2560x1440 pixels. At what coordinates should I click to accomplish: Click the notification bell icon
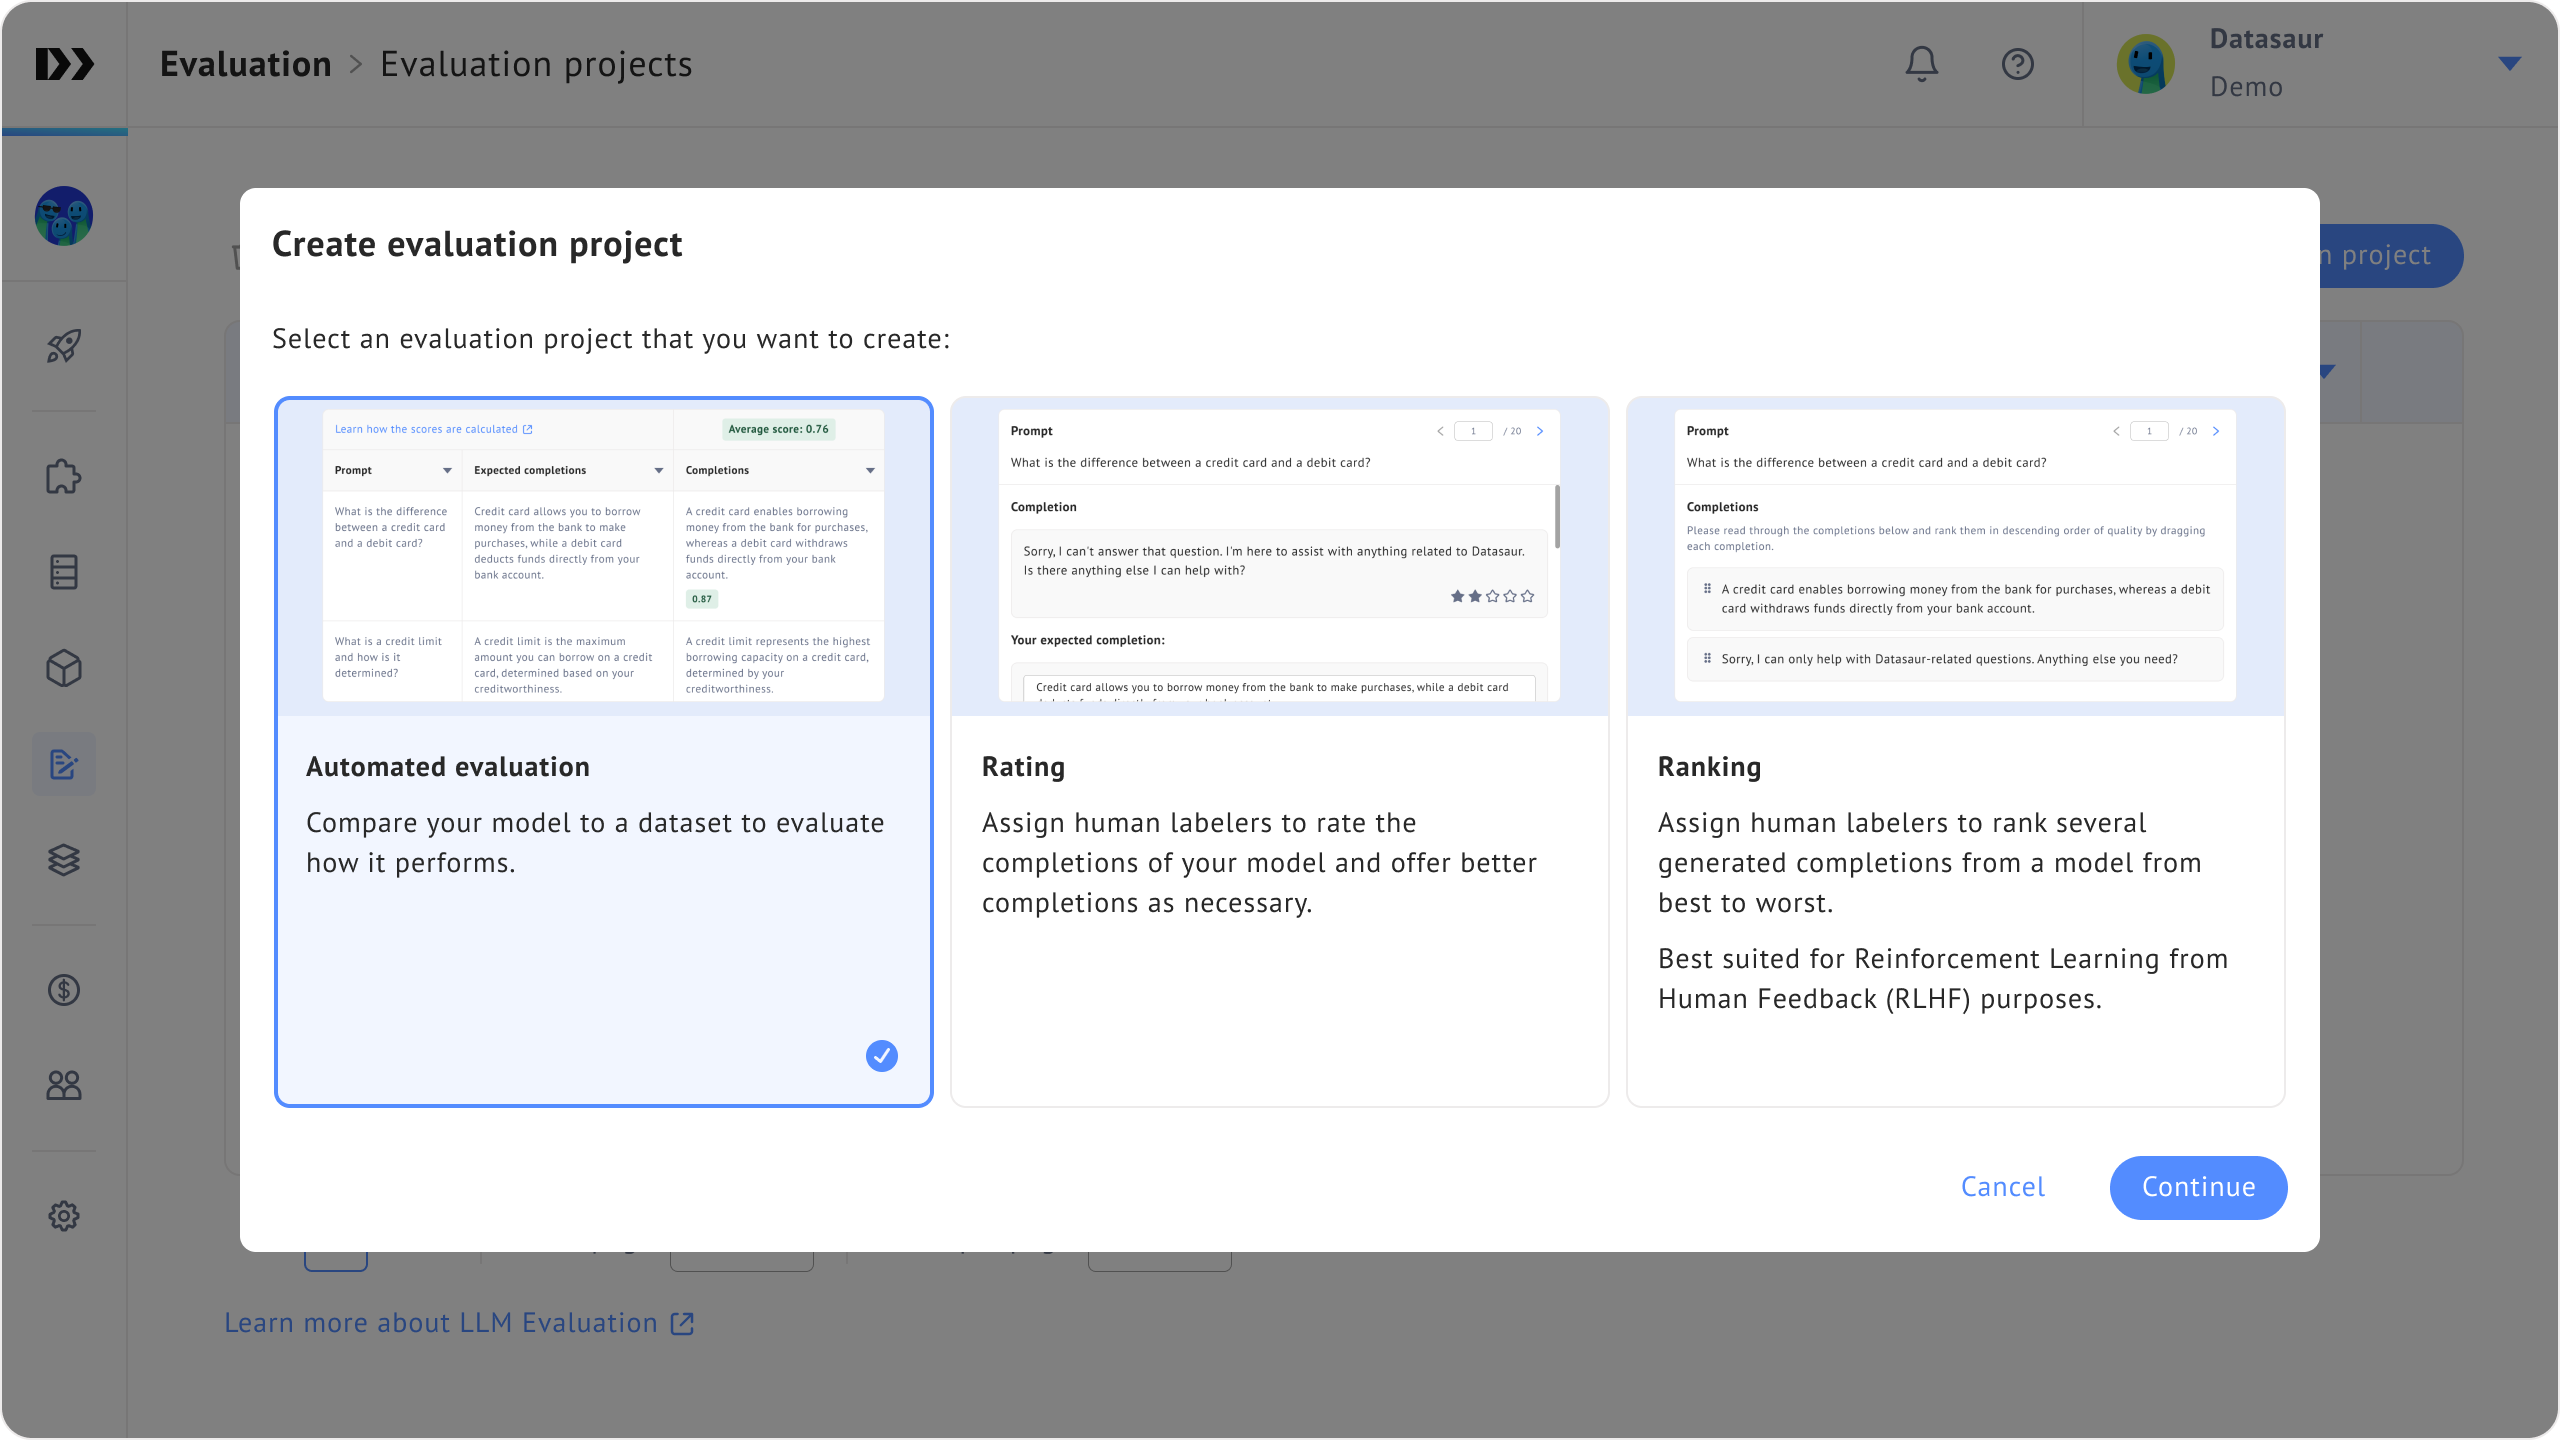1921,64
